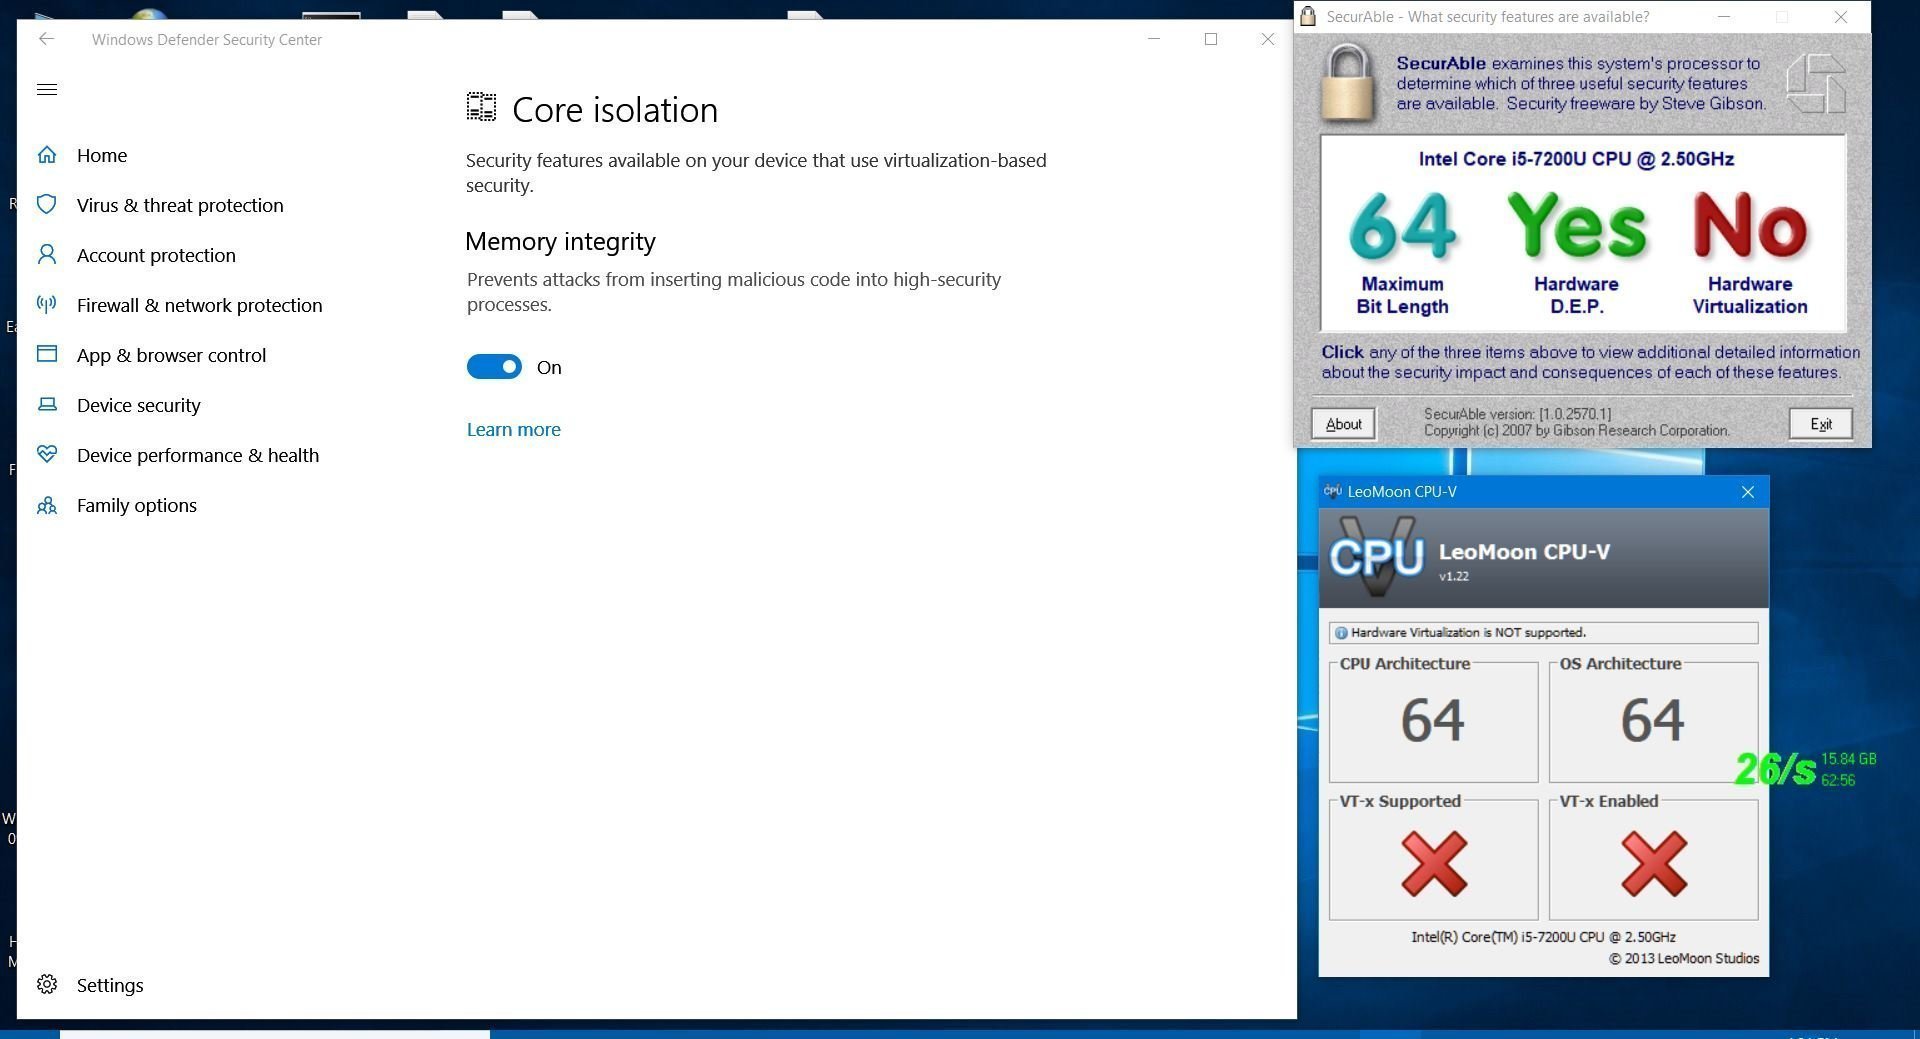Click the OS Architecture 64 value
This screenshot has width=1920, height=1039.
point(1653,720)
